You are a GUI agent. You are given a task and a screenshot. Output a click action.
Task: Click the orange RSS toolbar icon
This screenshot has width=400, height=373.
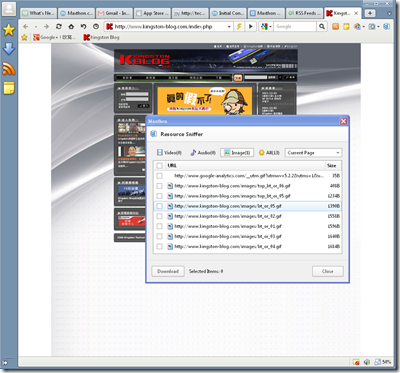[336, 27]
